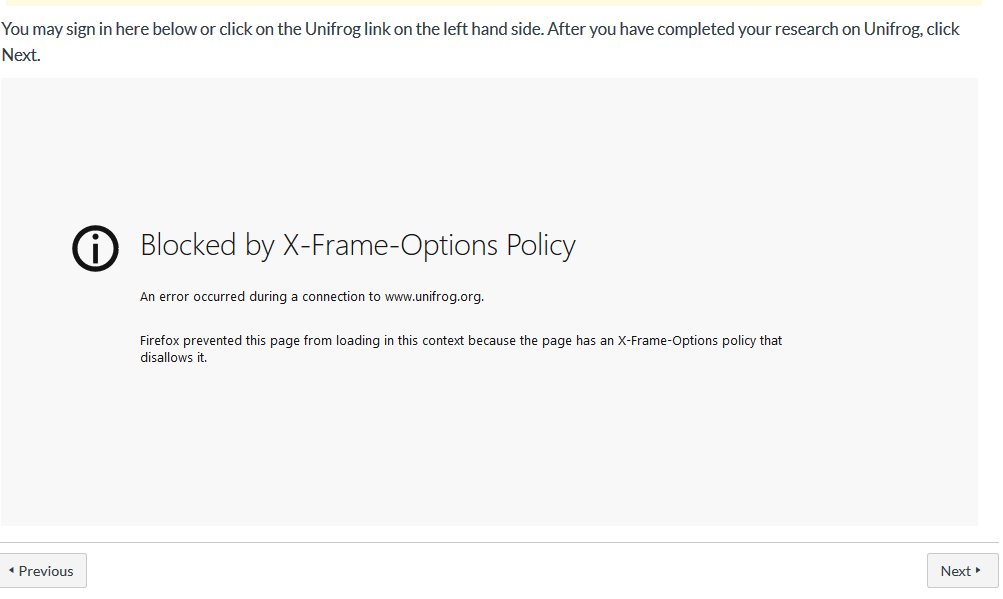Screen dimensions: 1003x599
Task: Click the word 'Next.' ending the instructions
Action: (21, 55)
